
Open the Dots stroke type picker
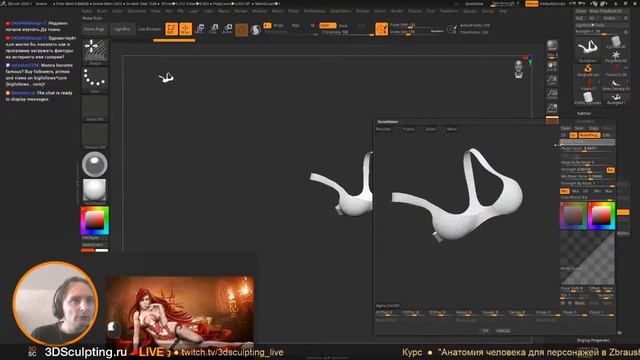click(95, 79)
